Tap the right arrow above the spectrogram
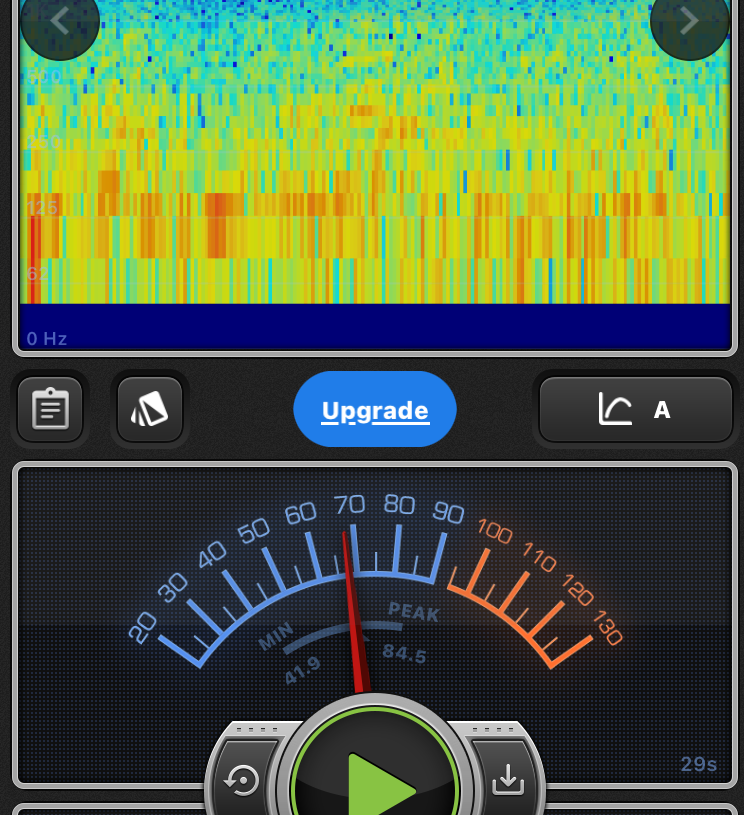 pyautogui.click(x=689, y=21)
